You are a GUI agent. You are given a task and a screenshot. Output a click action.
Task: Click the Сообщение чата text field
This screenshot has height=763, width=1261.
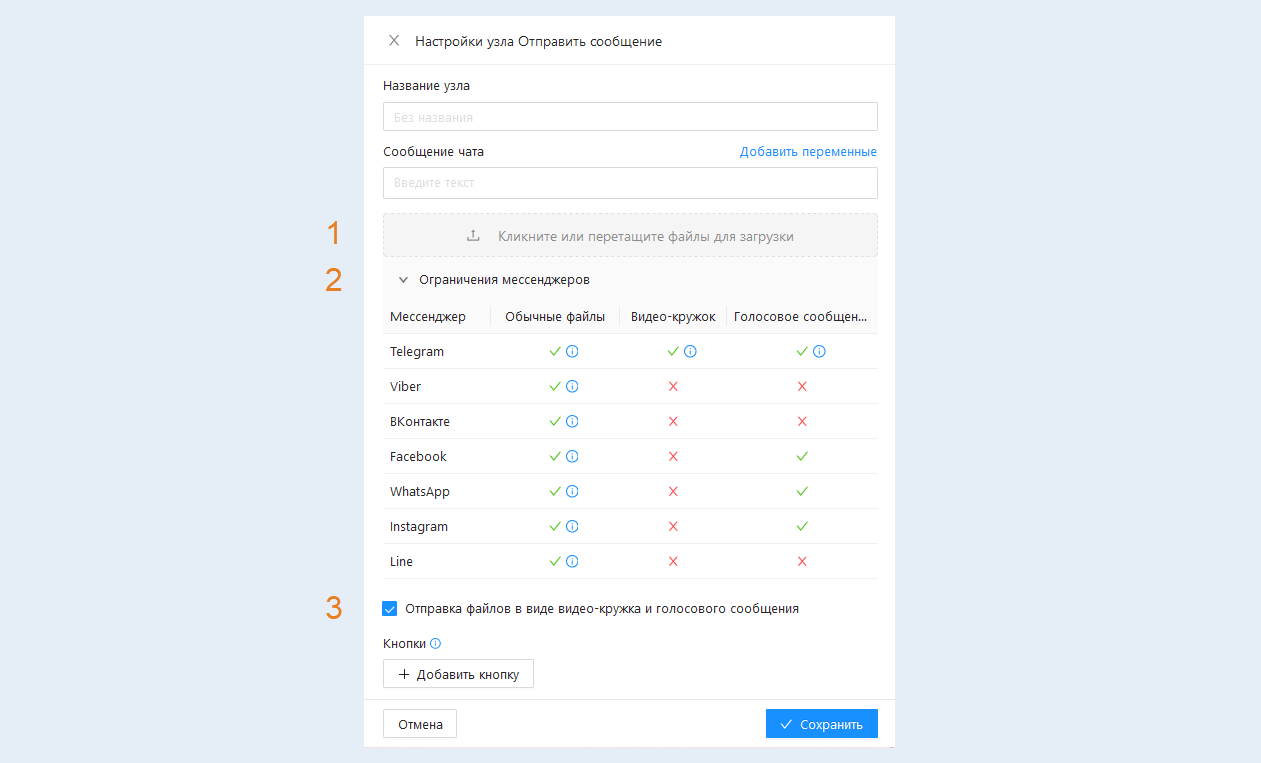pyautogui.click(x=630, y=183)
